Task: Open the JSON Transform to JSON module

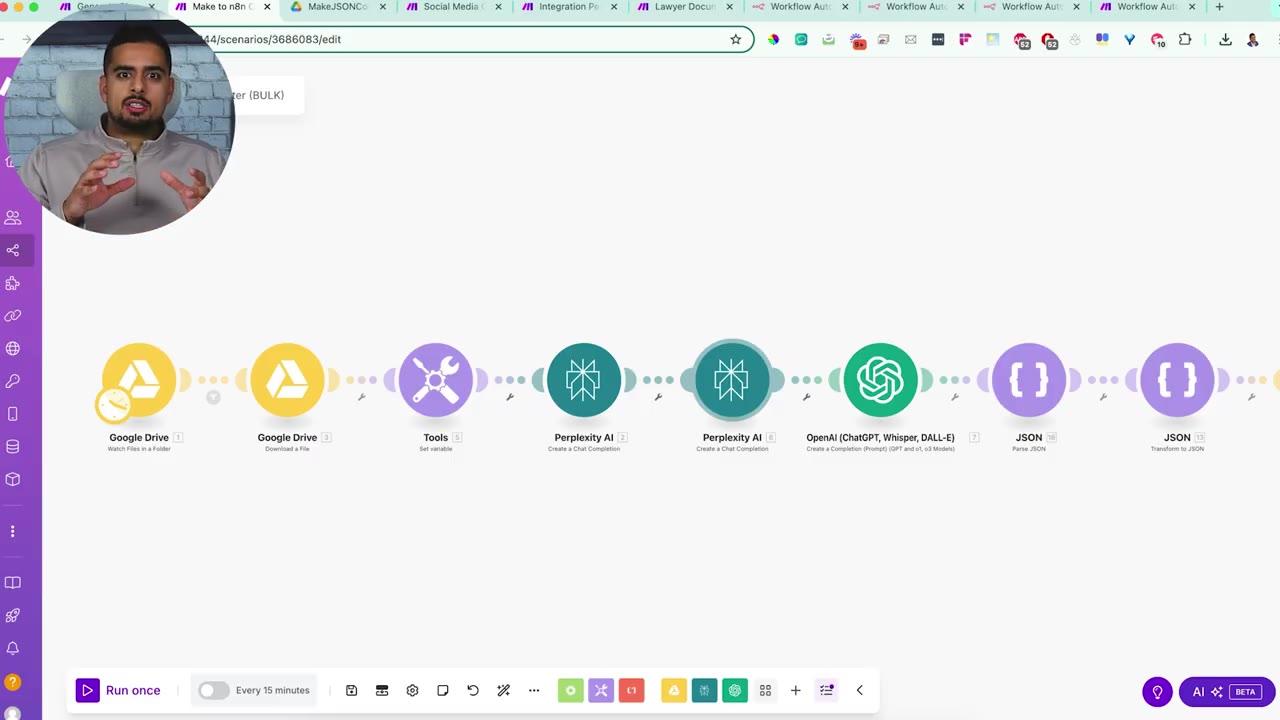Action: coord(1177,380)
